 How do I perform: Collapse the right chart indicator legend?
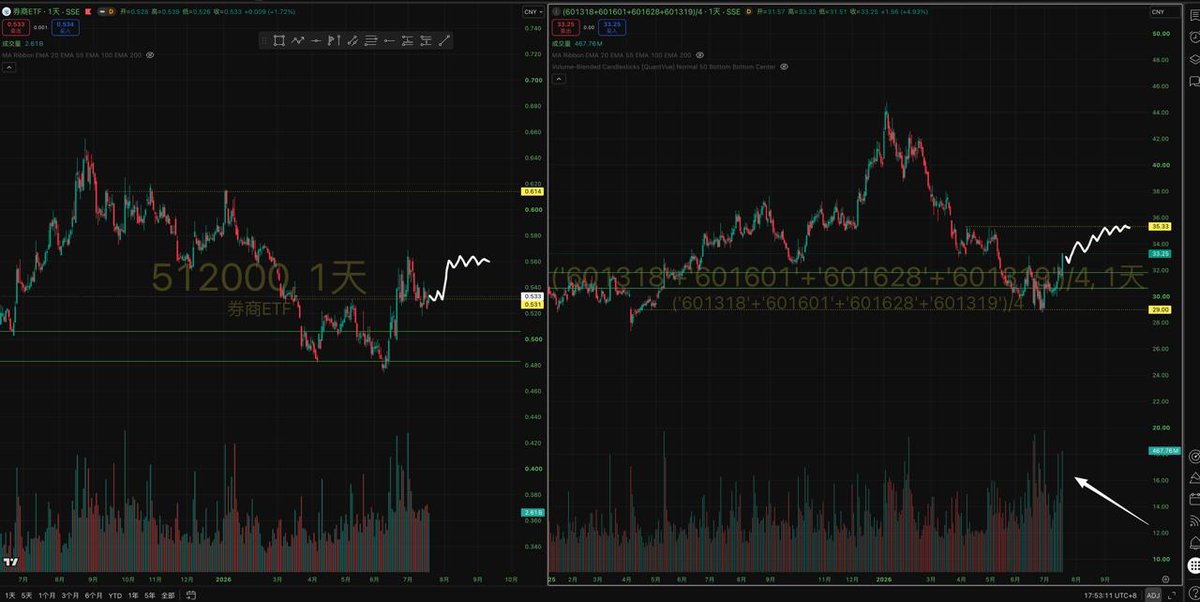pos(559,79)
